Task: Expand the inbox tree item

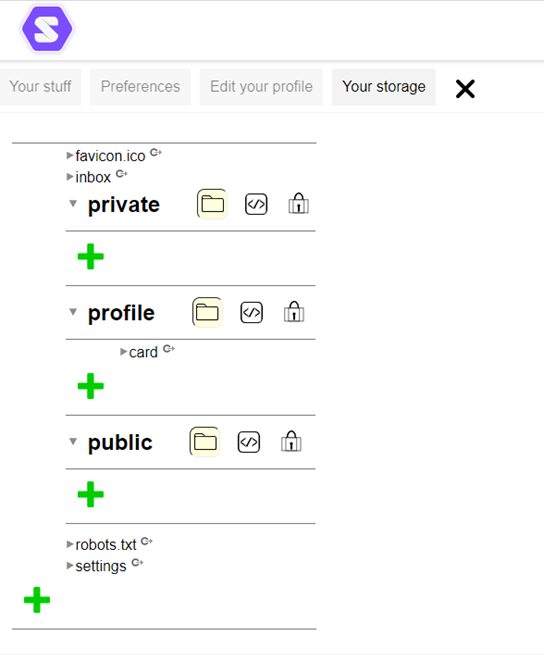Action: click(70, 177)
